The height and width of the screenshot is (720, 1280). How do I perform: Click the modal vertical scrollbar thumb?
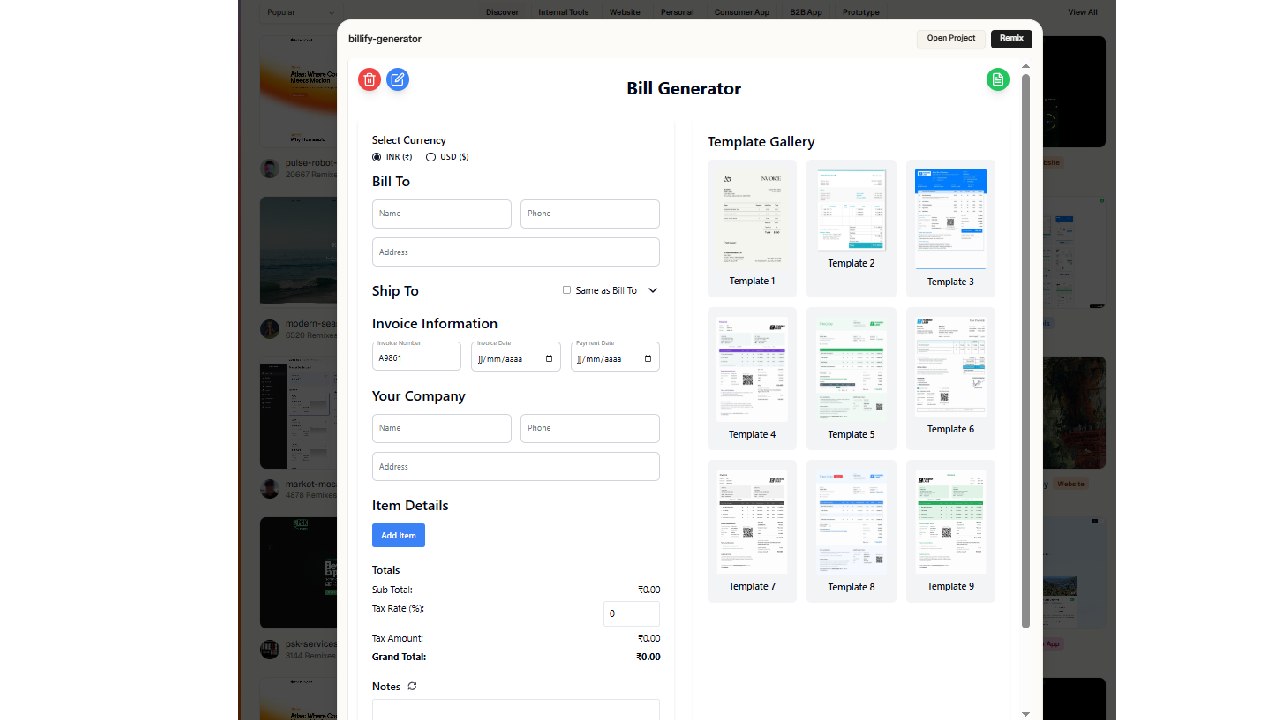tap(1026, 351)
